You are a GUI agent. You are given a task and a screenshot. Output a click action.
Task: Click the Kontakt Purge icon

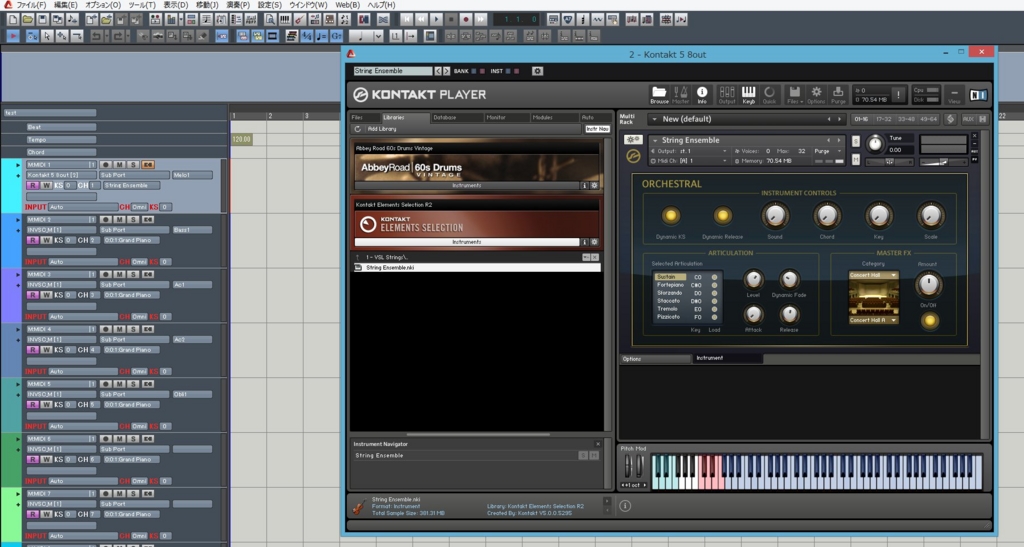click(838, 95)
